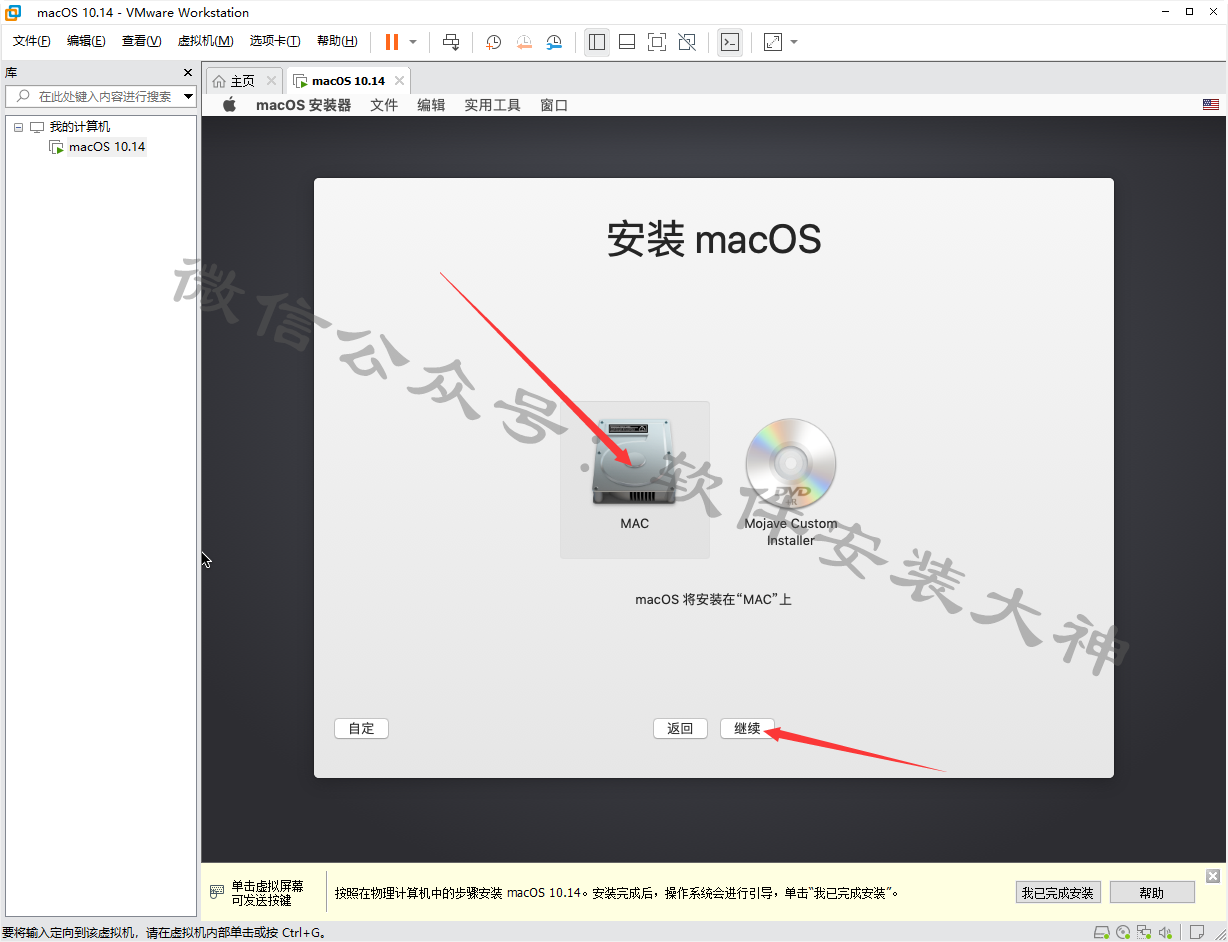Image resolution: width=1228 pixels, height=942 pixels.
Task: Close the library panel
Action: click(188, 73)
